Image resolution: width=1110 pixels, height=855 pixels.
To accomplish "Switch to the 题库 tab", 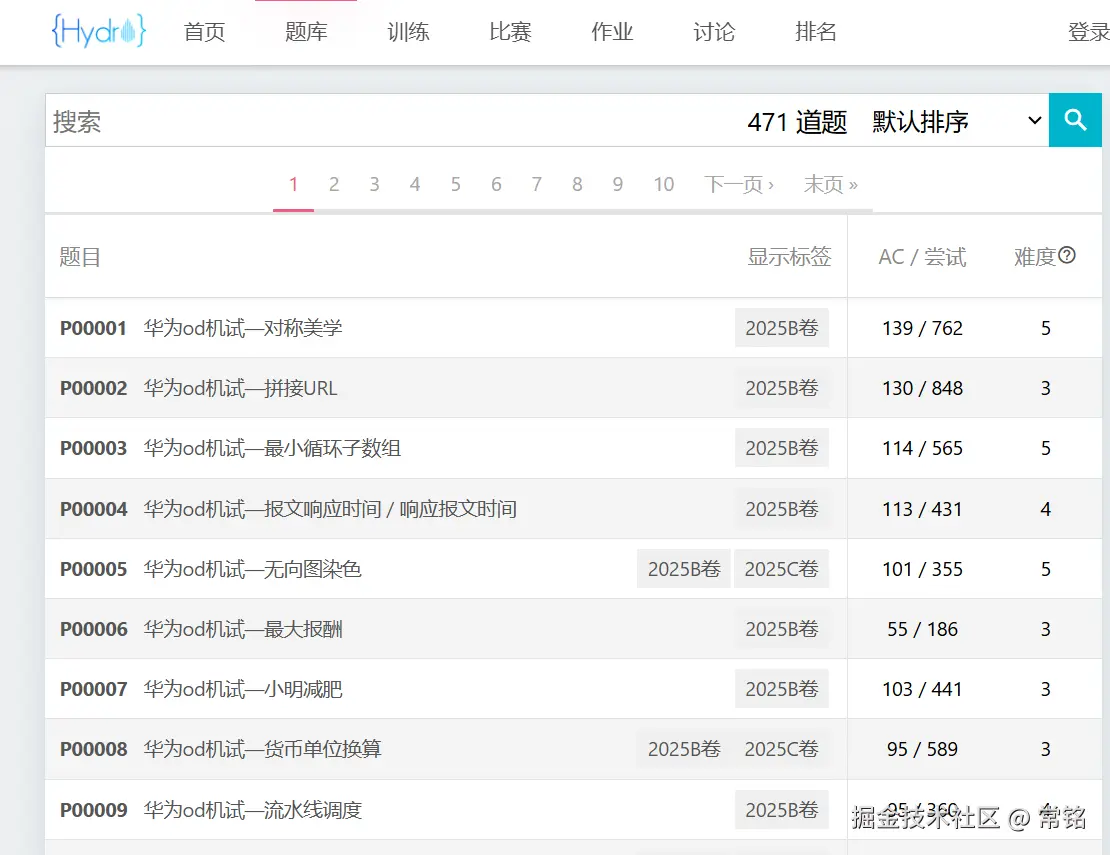I will coord(306,31).
